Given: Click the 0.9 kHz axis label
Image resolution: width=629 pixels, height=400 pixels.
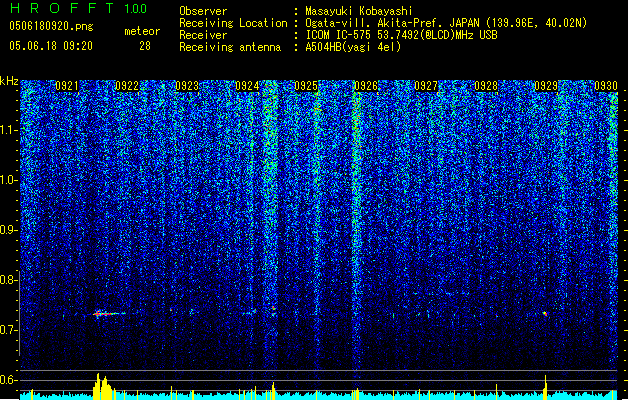Looking at the screenshot, I should (9, 230).
